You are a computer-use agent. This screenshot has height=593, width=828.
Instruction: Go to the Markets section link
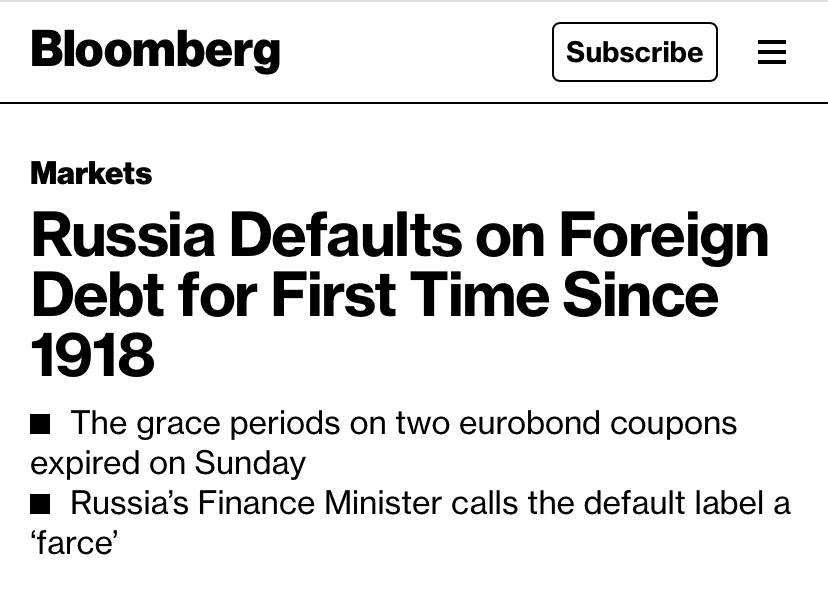coord(91,173)
